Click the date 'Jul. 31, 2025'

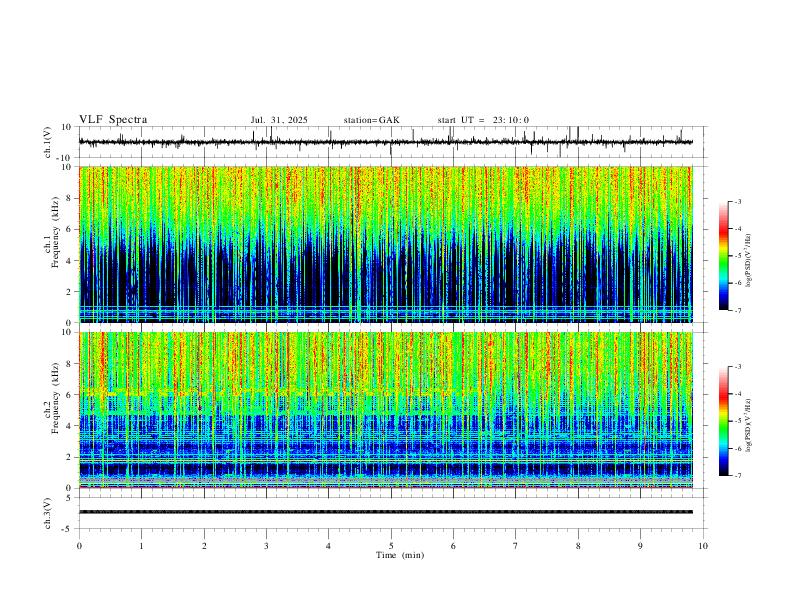tap(279, 120)
